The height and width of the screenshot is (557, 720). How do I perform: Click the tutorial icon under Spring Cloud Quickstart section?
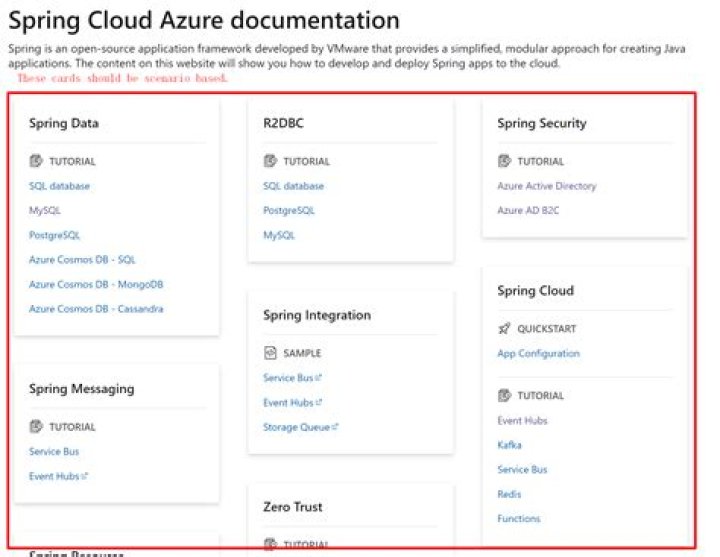[504, 396]
